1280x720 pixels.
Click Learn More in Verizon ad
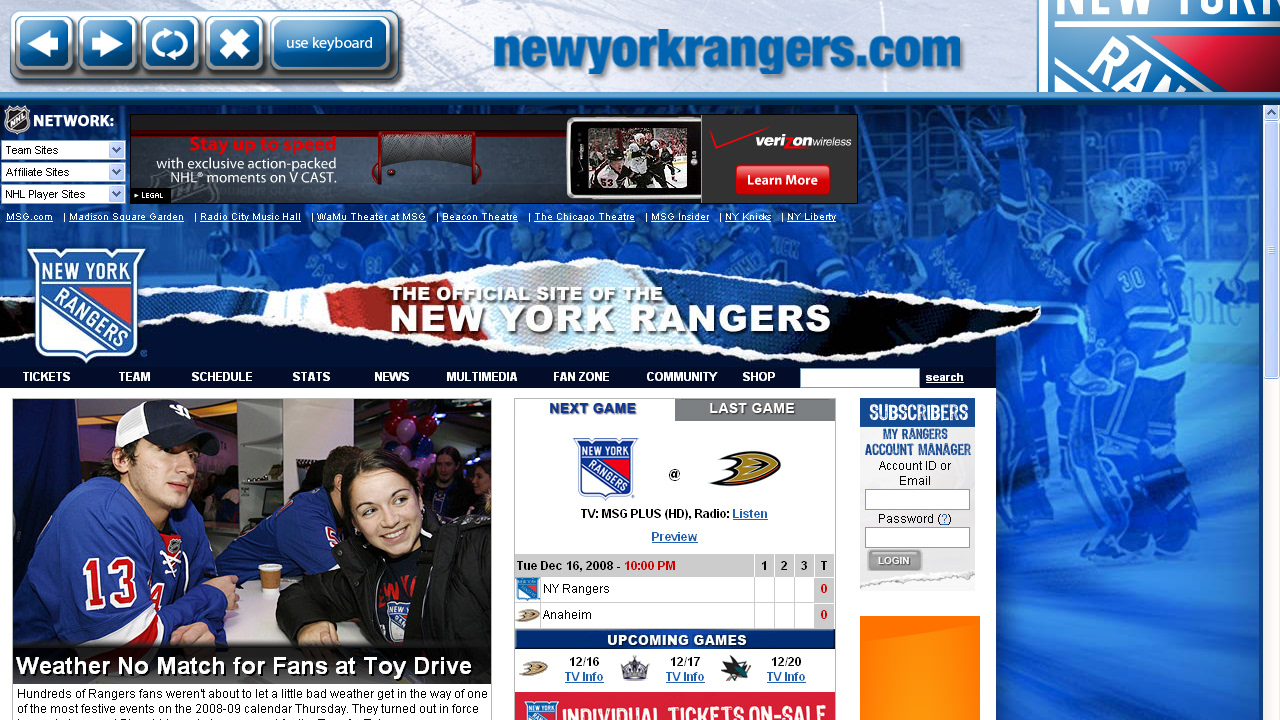click(782, 180)
